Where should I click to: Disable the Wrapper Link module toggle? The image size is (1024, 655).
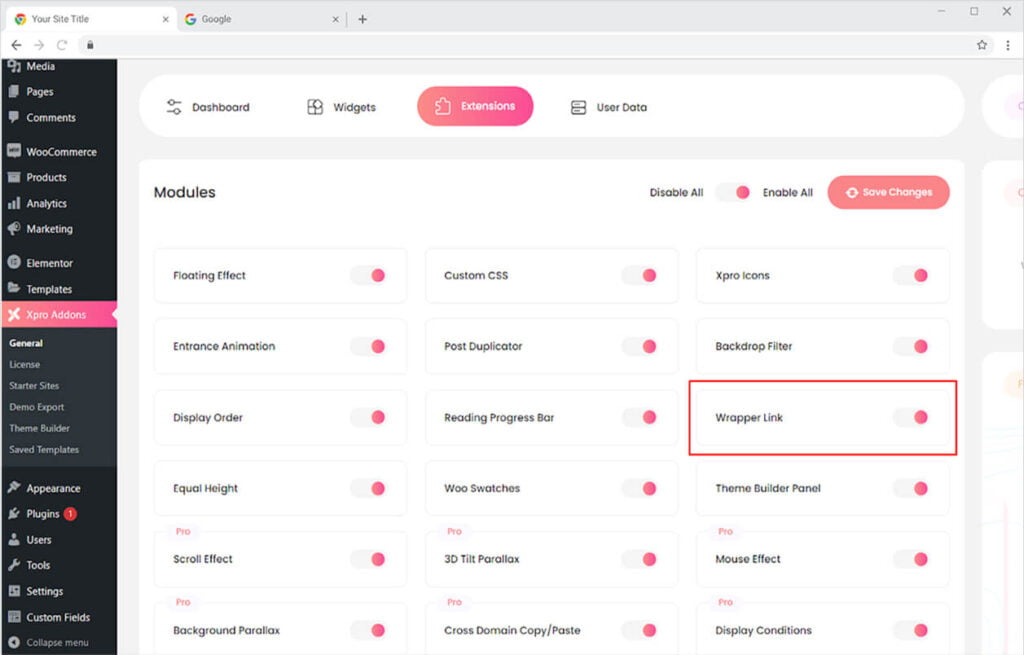pos(911,417)
